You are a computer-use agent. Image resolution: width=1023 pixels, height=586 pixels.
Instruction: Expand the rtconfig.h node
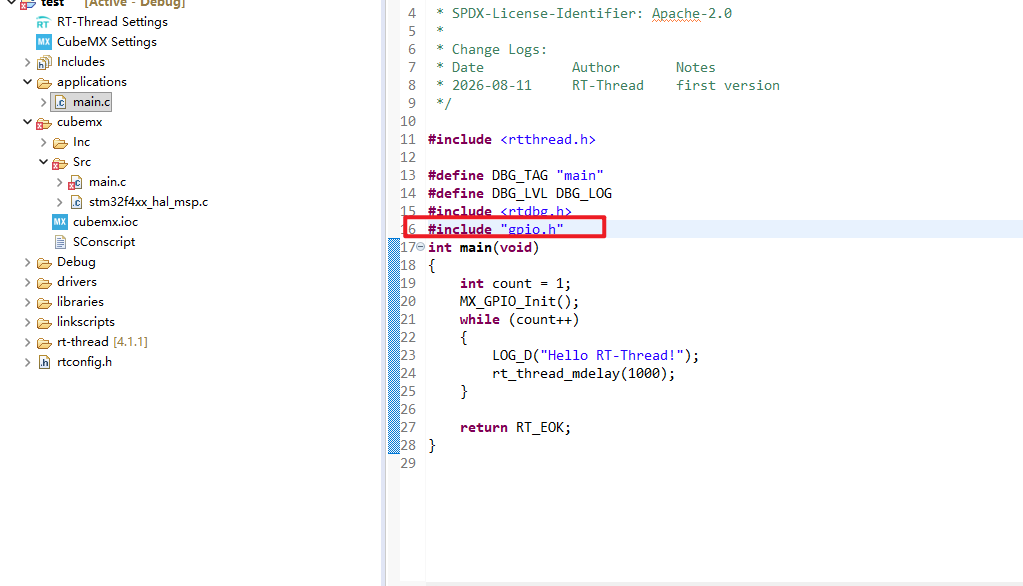point(27,362)
